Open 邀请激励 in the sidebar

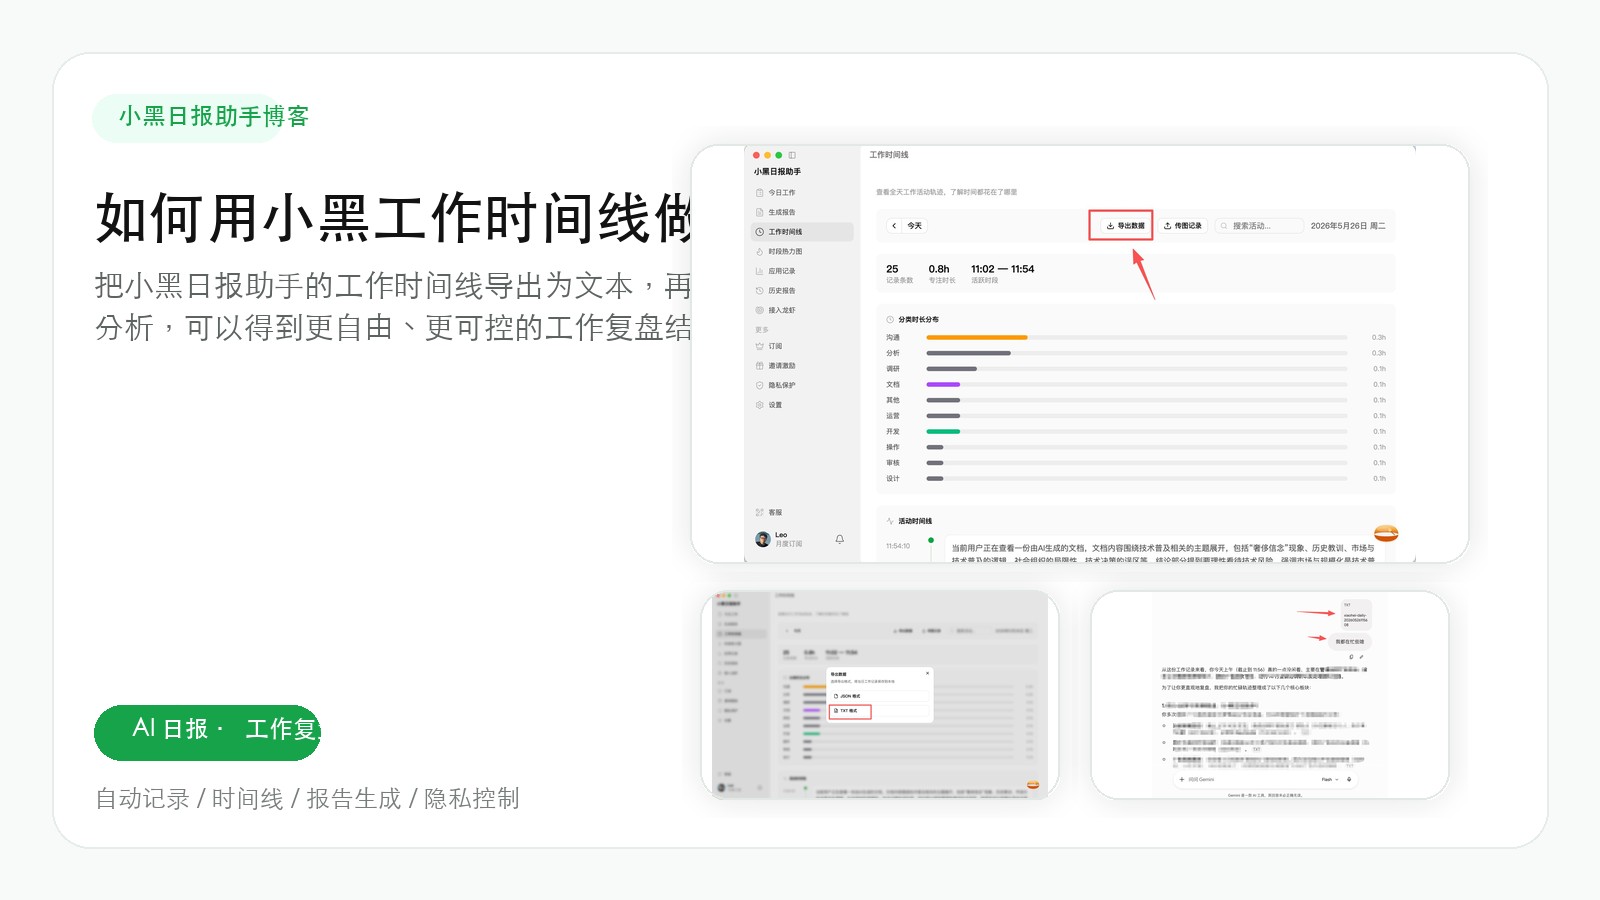(x=802, y=366)
